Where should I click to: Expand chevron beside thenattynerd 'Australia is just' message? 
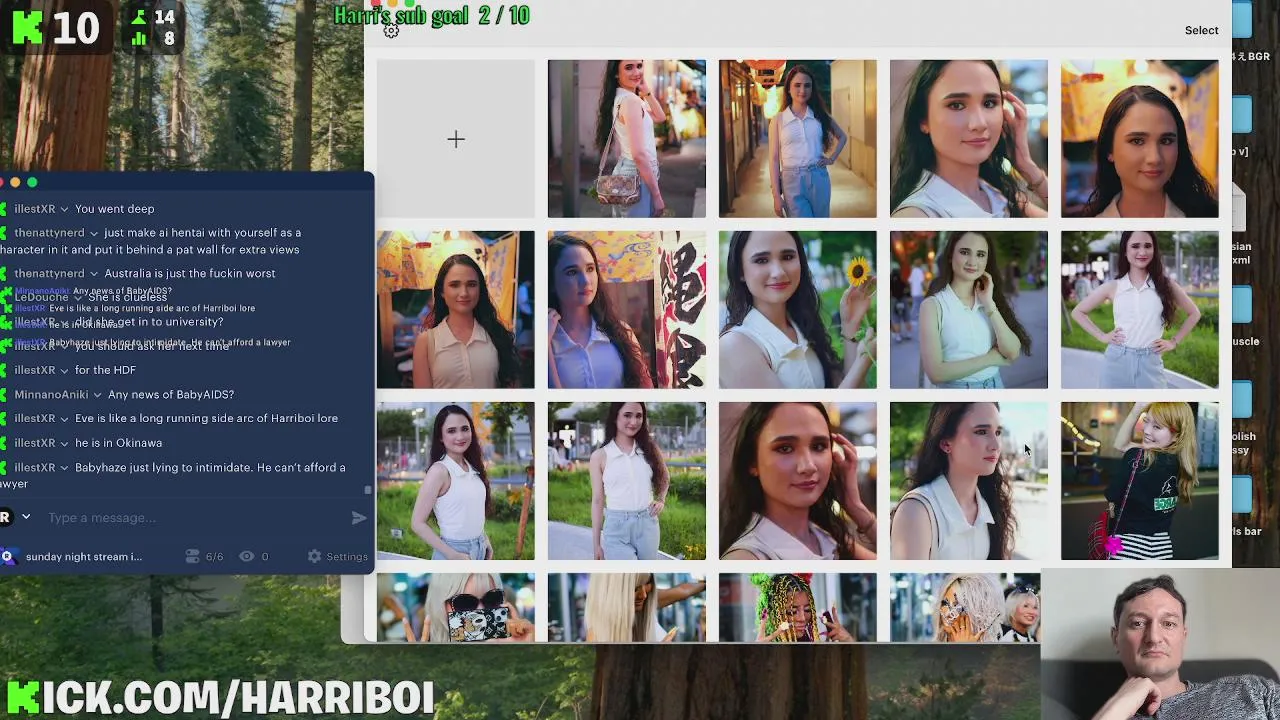click(x=94, y=273)
